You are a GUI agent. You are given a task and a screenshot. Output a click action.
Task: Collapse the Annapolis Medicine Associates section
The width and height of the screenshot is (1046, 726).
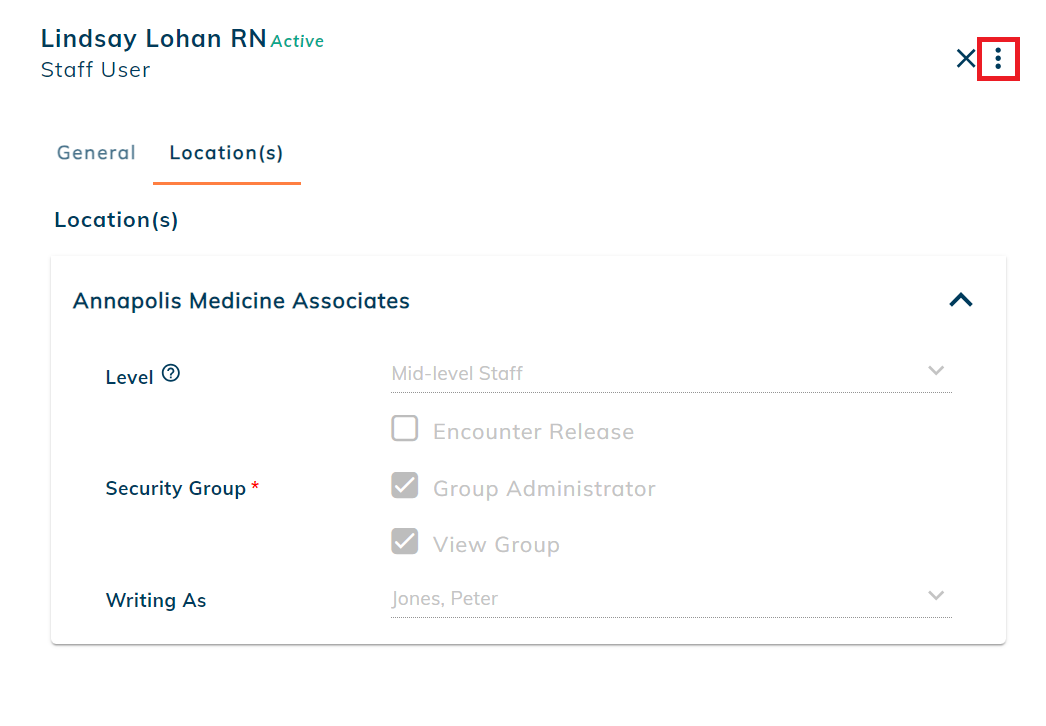click(961, 300)
